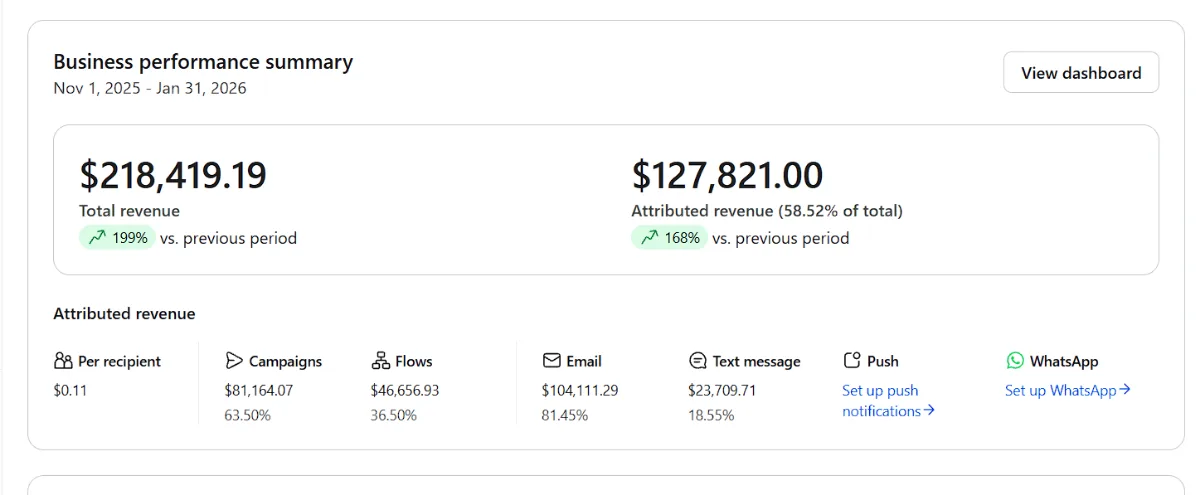Click the Flows diagram icon
Viewport: 1200px width, 495px height.
tap(380, 360)
